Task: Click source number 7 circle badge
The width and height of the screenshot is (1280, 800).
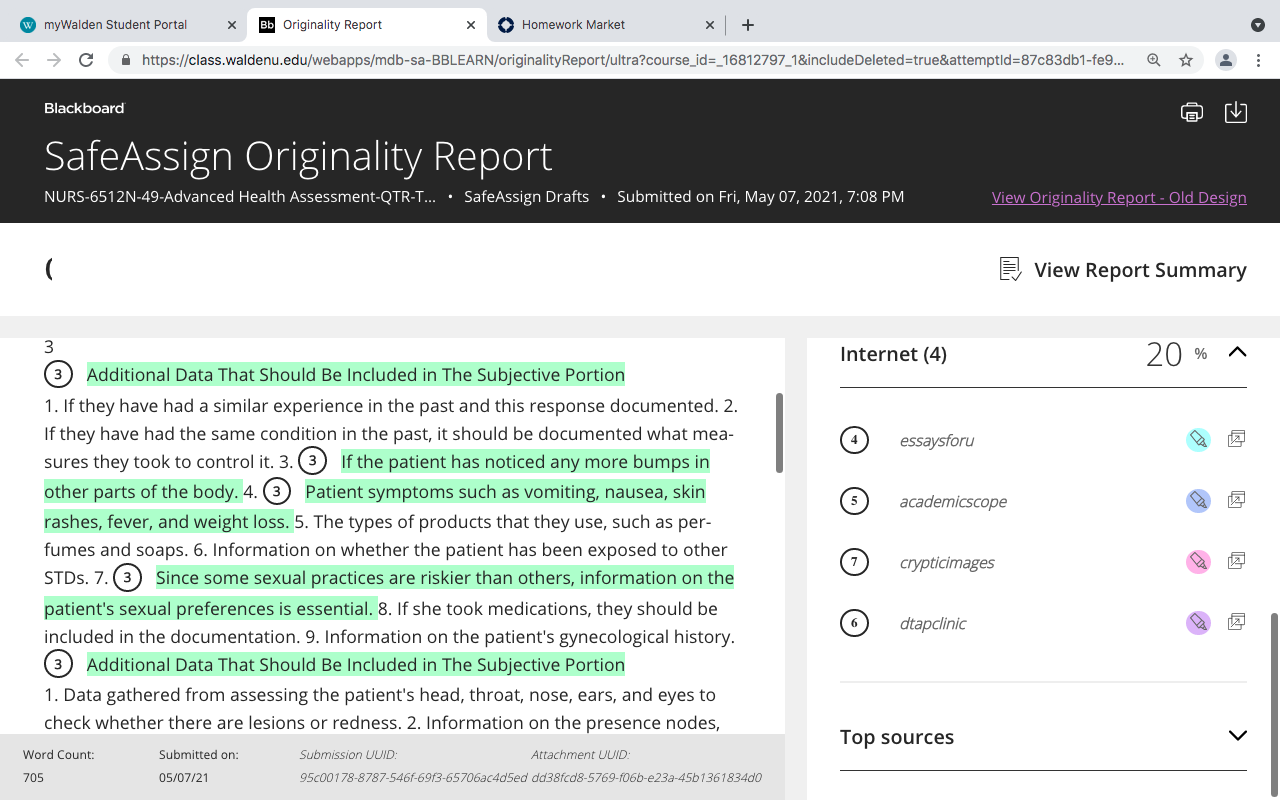Action: coord(854,562)
